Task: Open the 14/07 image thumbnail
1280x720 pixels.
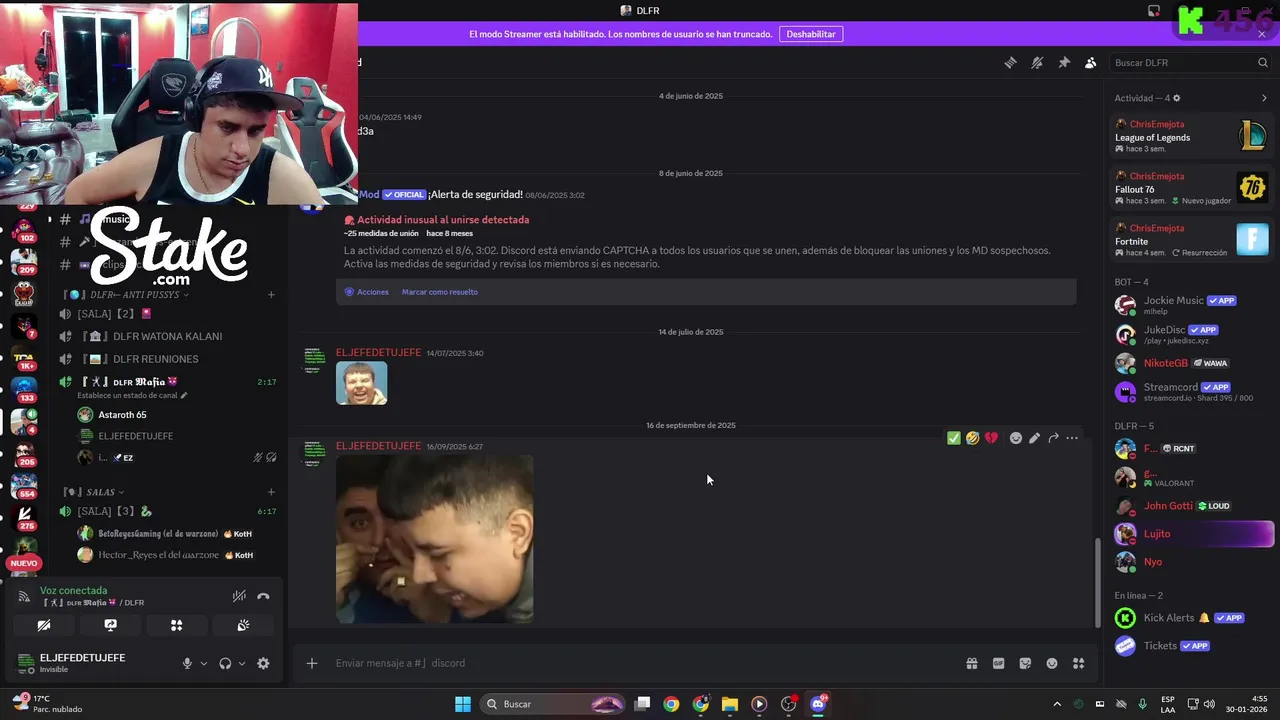Action: coord(361,383)
